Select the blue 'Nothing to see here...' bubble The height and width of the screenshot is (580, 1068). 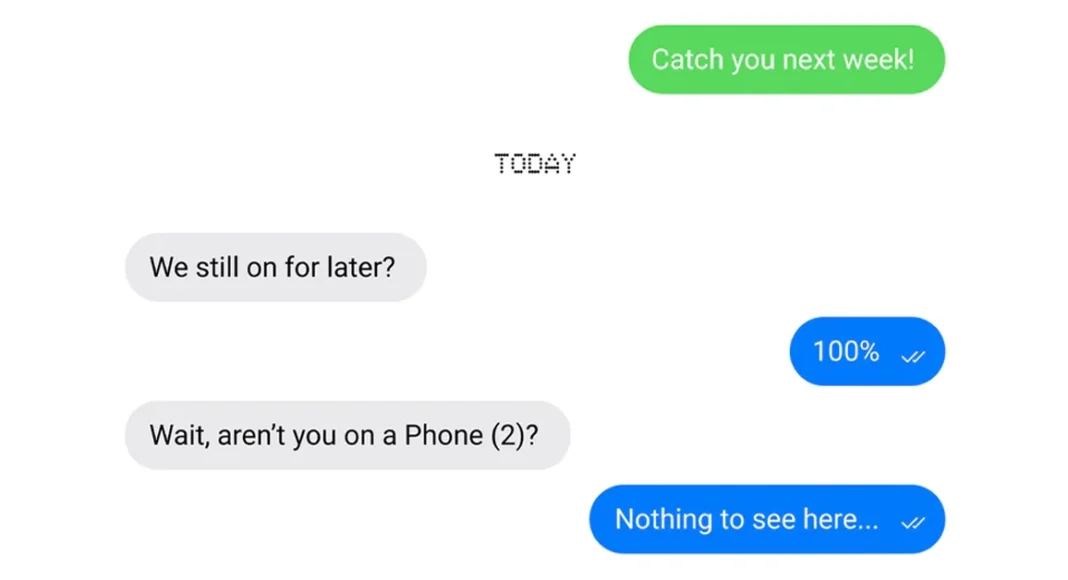767,519
